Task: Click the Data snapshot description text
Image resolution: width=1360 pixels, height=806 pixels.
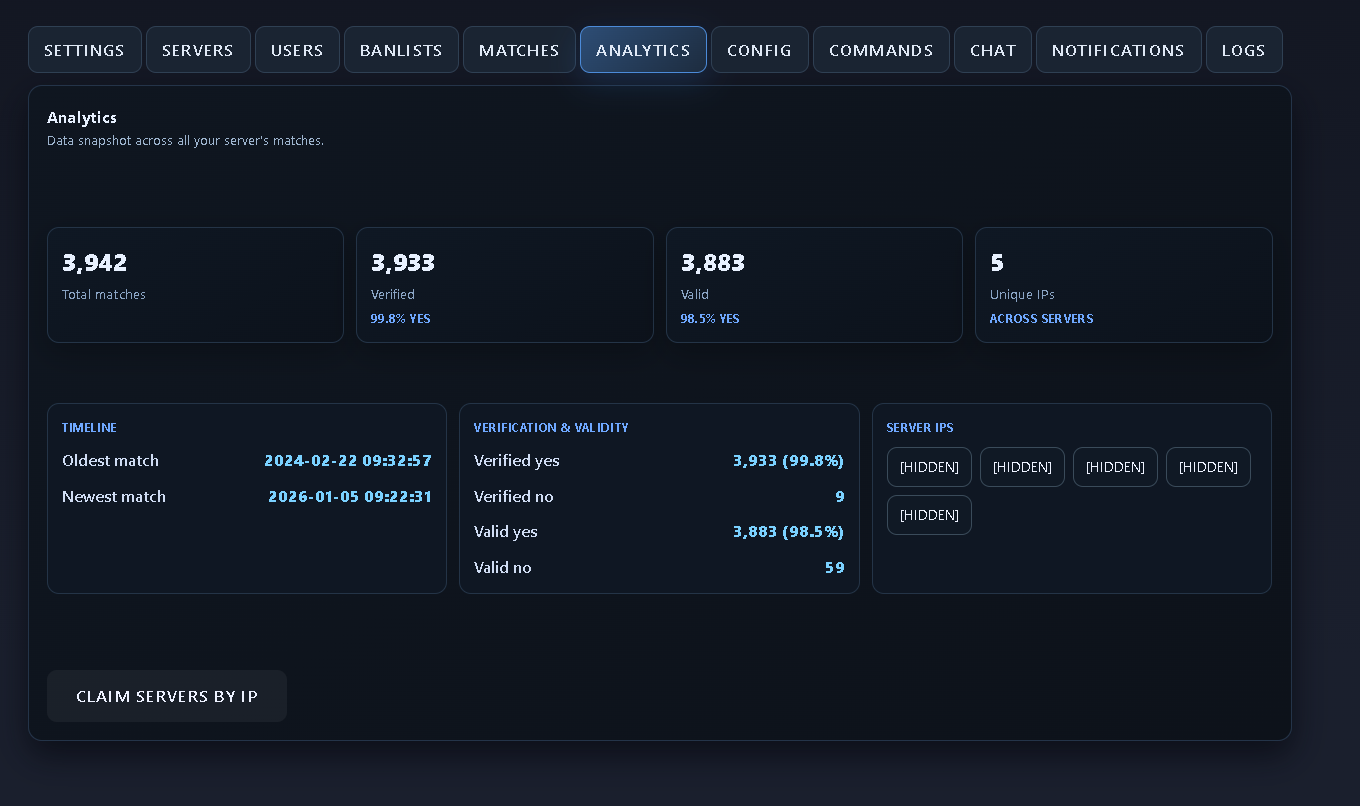Action: [x=185, y=141]
